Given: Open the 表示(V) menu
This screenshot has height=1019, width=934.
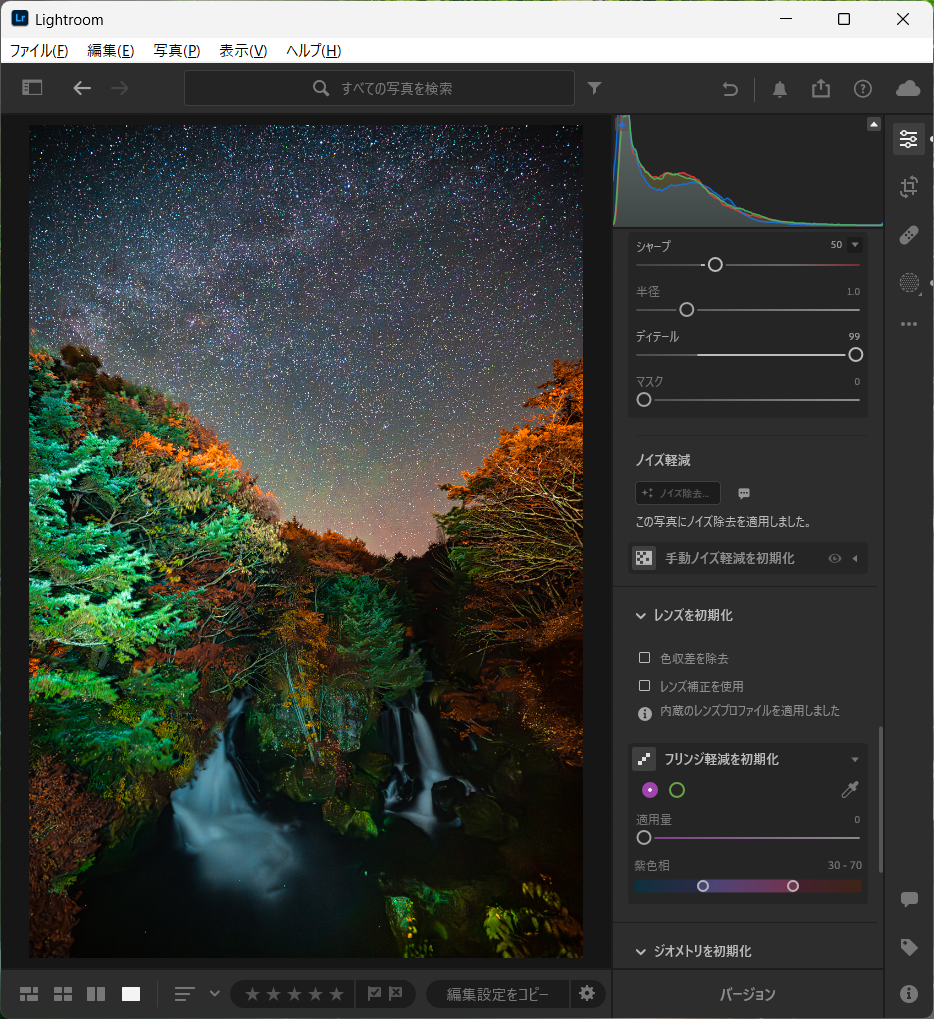Looking at the screenshot, I should pos(242,51).
